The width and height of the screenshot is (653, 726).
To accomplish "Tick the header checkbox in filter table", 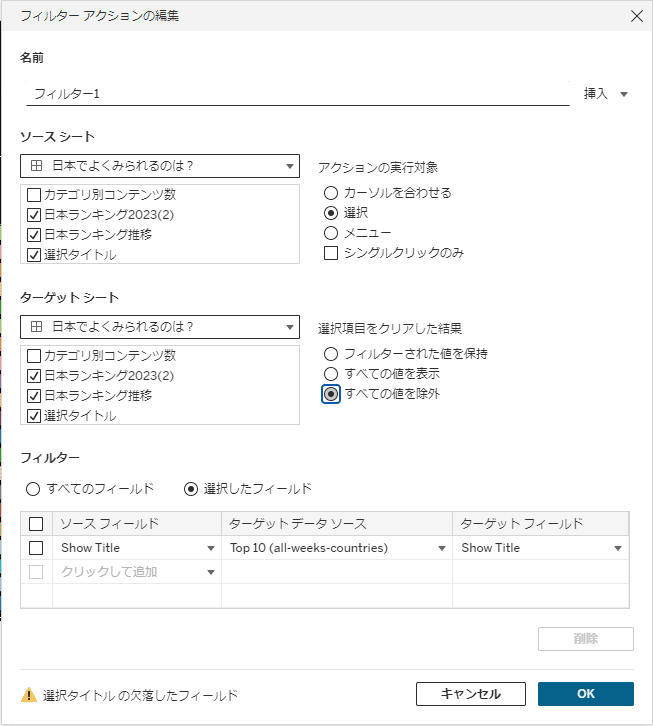I will coord(37,524).
